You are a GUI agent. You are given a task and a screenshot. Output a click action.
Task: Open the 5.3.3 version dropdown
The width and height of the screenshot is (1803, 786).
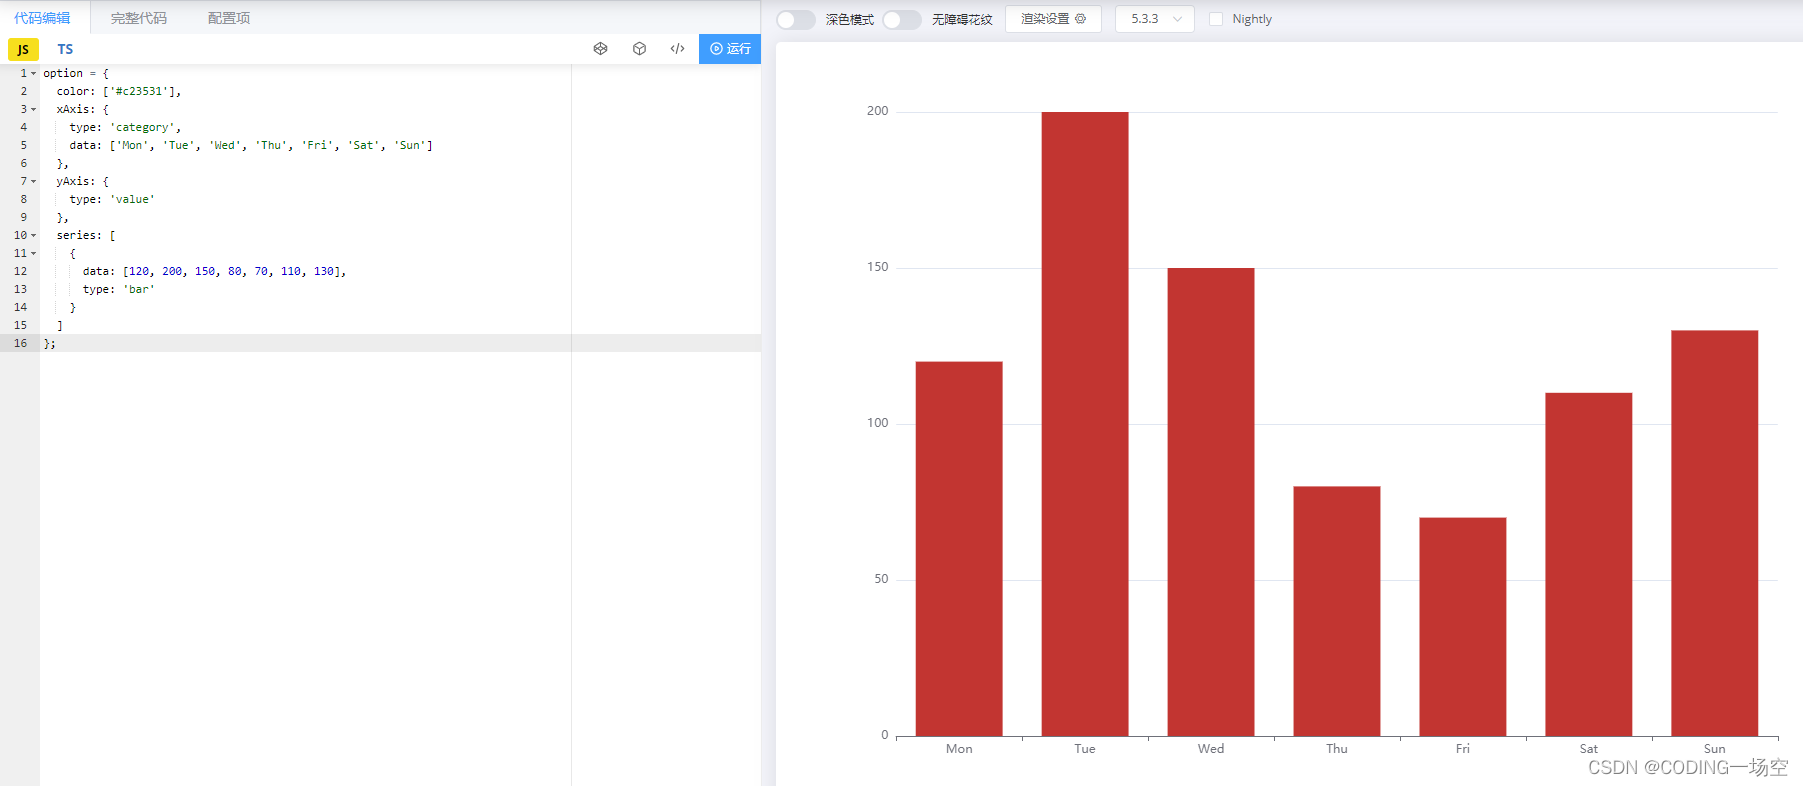coord(1155,19)
